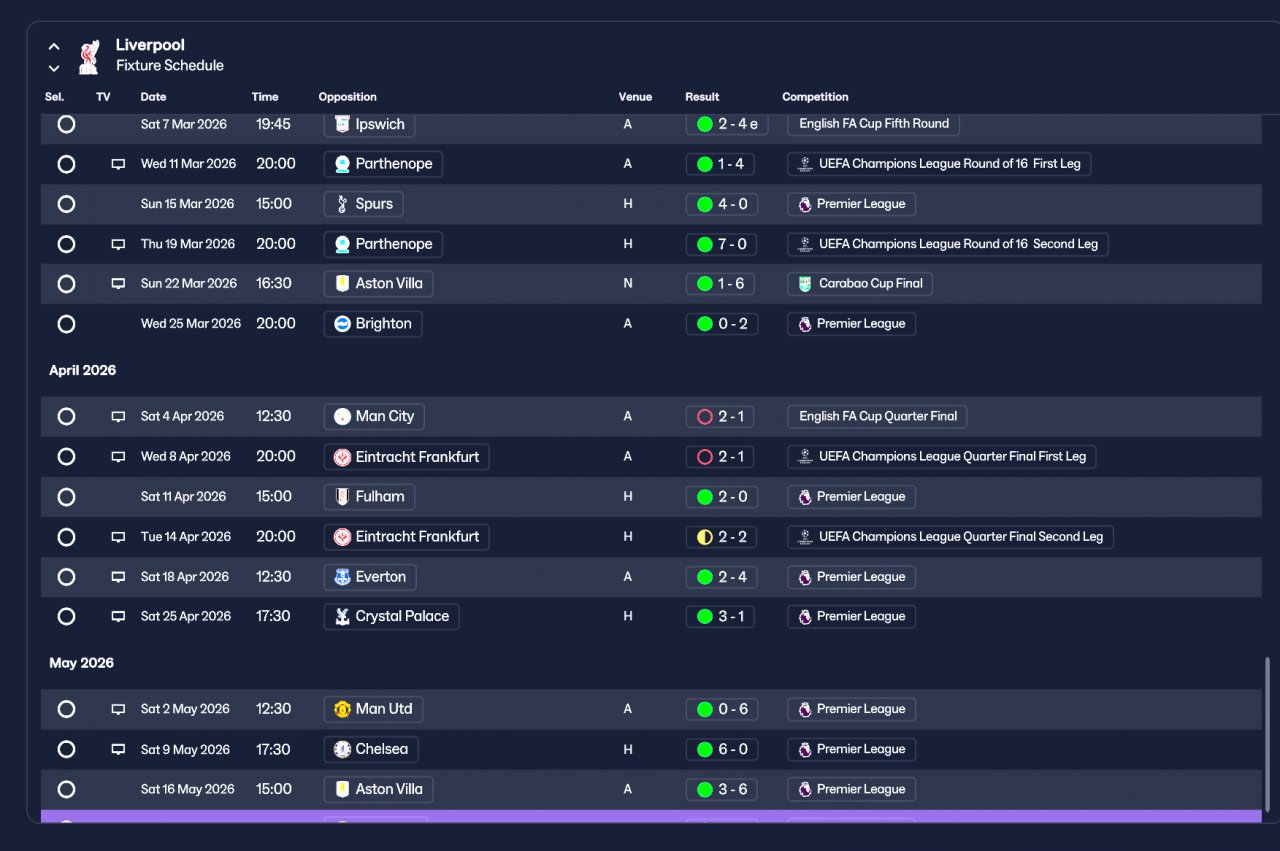Select the radio for the Spurs fixture
This screenshot has width=1280, height=851.
pos(66,204)
